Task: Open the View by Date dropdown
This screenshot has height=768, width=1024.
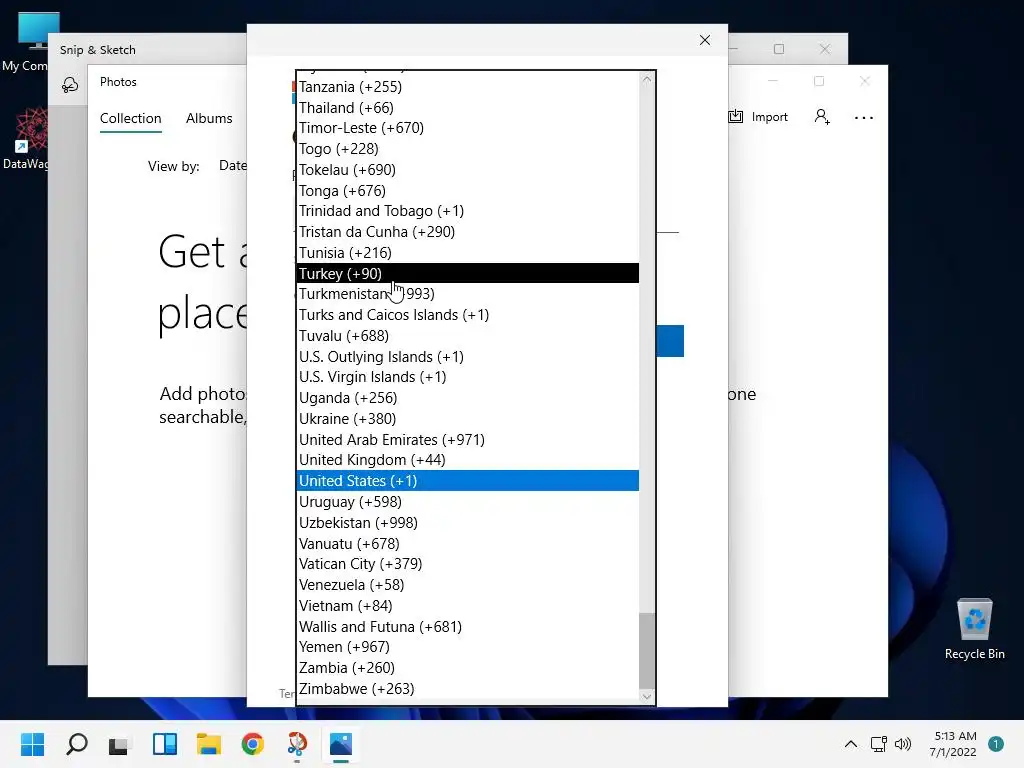Action: pos(232,166)
